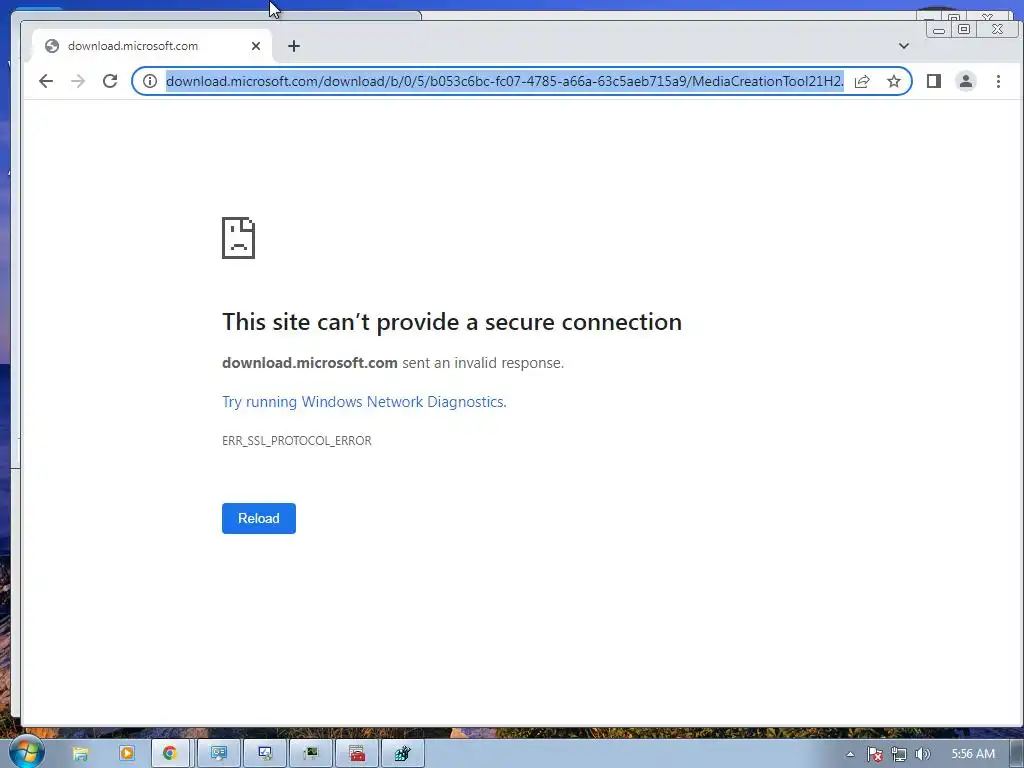The height and width of the screenshot is (768, 1024).
Task: Close the download.microsoft.com tab
Action: [x=256, y=46]
